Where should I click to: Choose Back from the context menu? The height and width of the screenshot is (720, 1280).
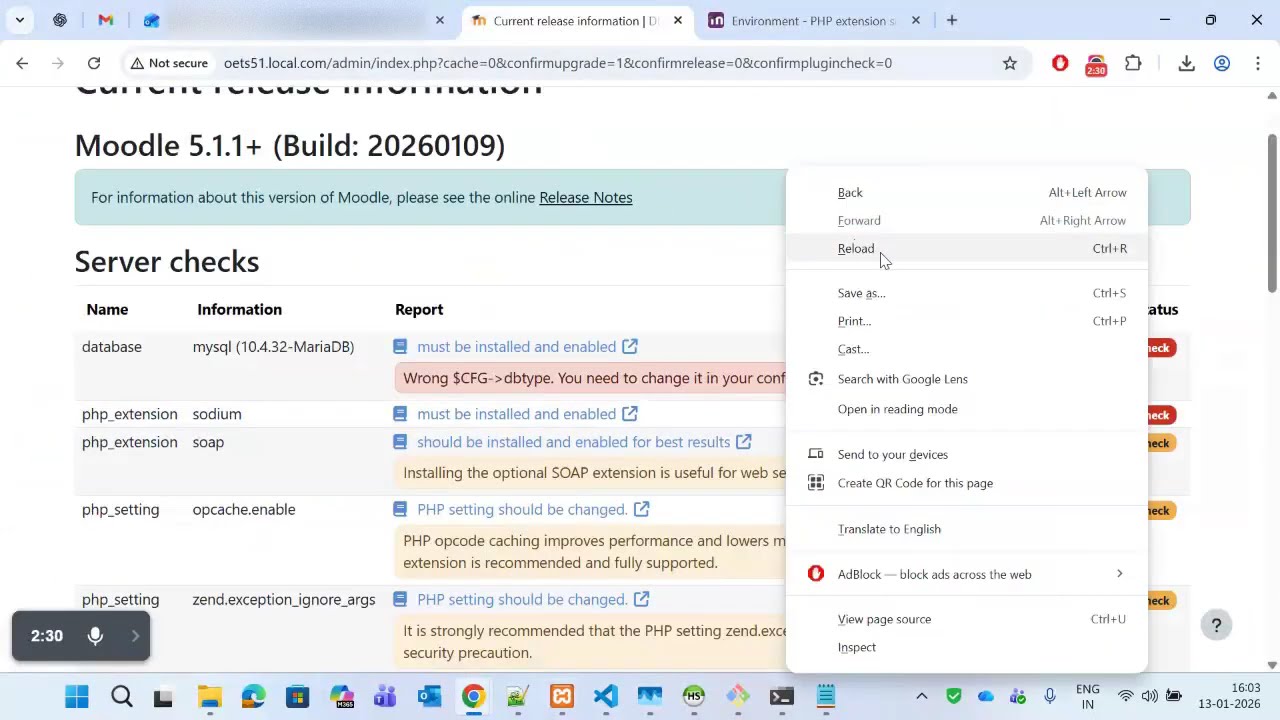(x=967, y=193)
